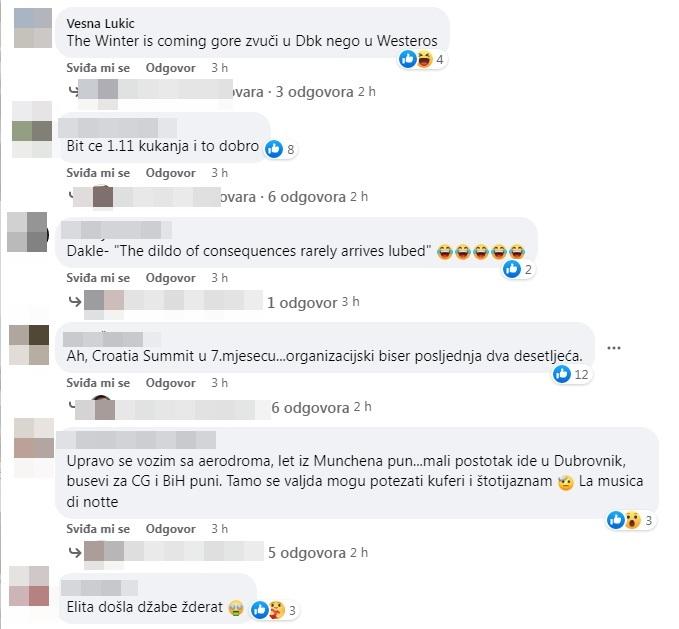Reply to kukanja comment with Odgovor
Screen dimensions: 679x629
coord(171,173)
